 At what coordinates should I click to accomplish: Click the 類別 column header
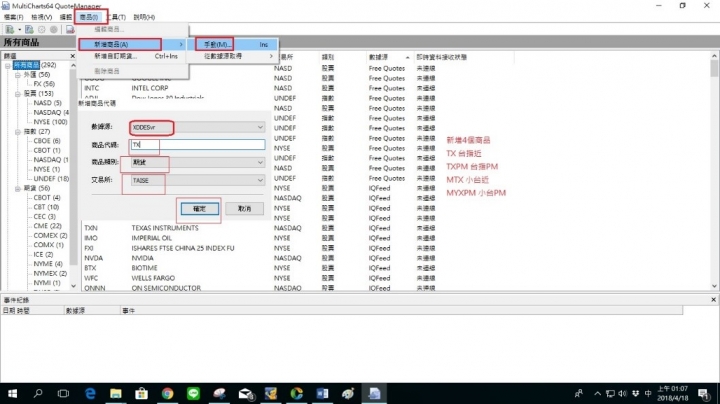click(x=342, y=57)
